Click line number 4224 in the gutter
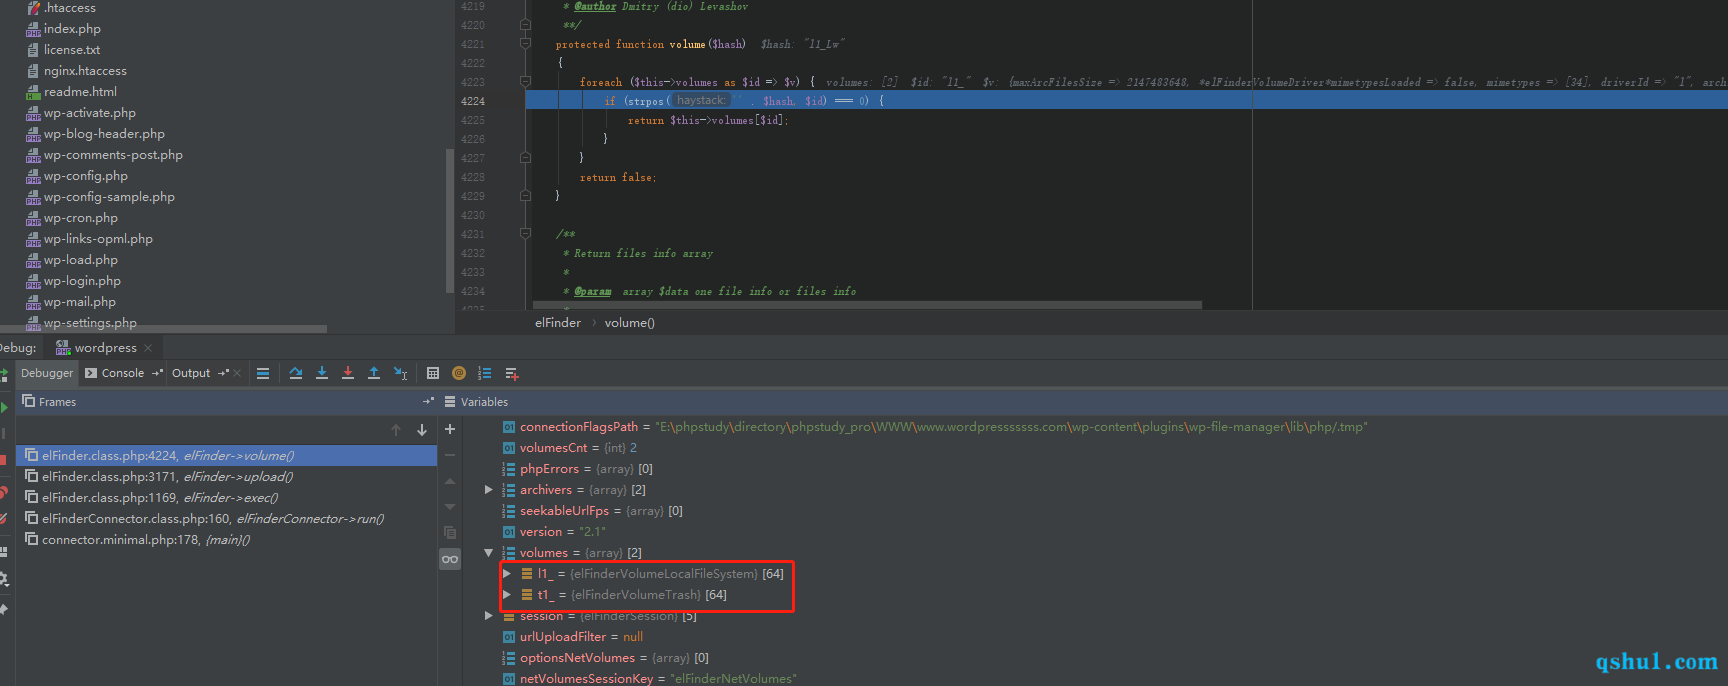The image size is (1728, 686). [x=473, y=101]
